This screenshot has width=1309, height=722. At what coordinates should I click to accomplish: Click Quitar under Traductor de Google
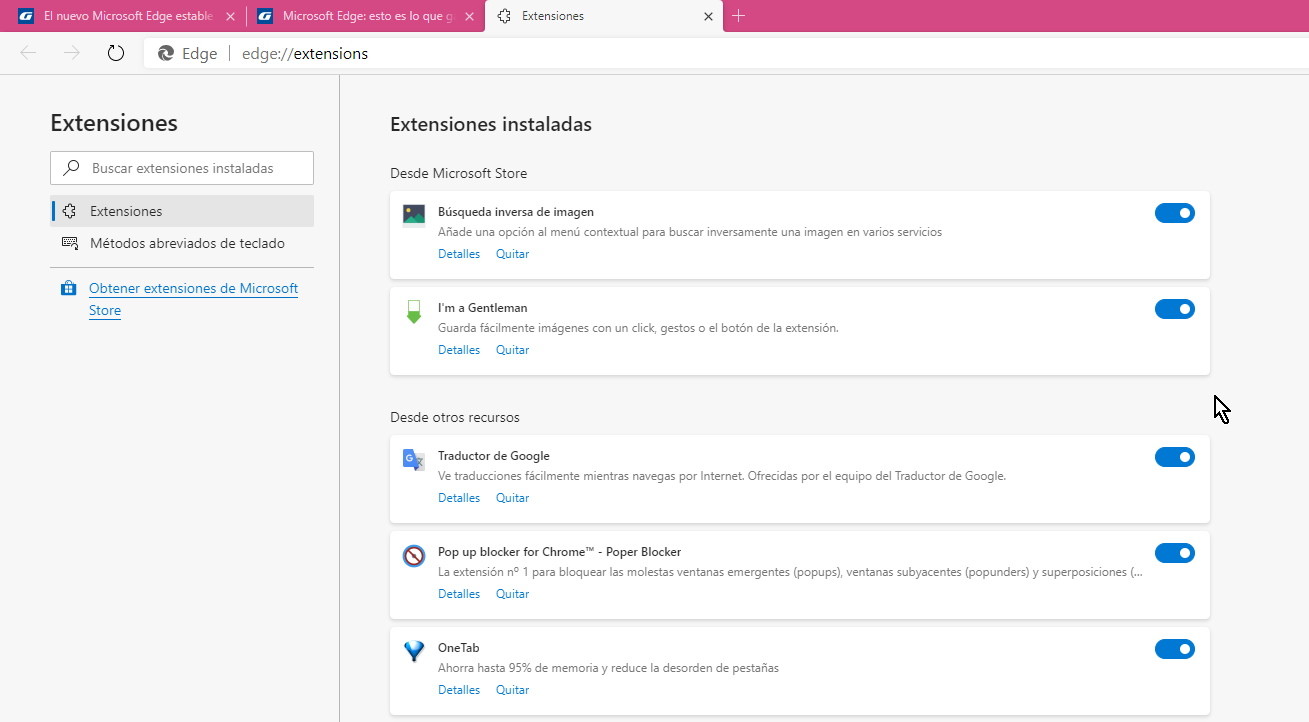coord(512,497)
